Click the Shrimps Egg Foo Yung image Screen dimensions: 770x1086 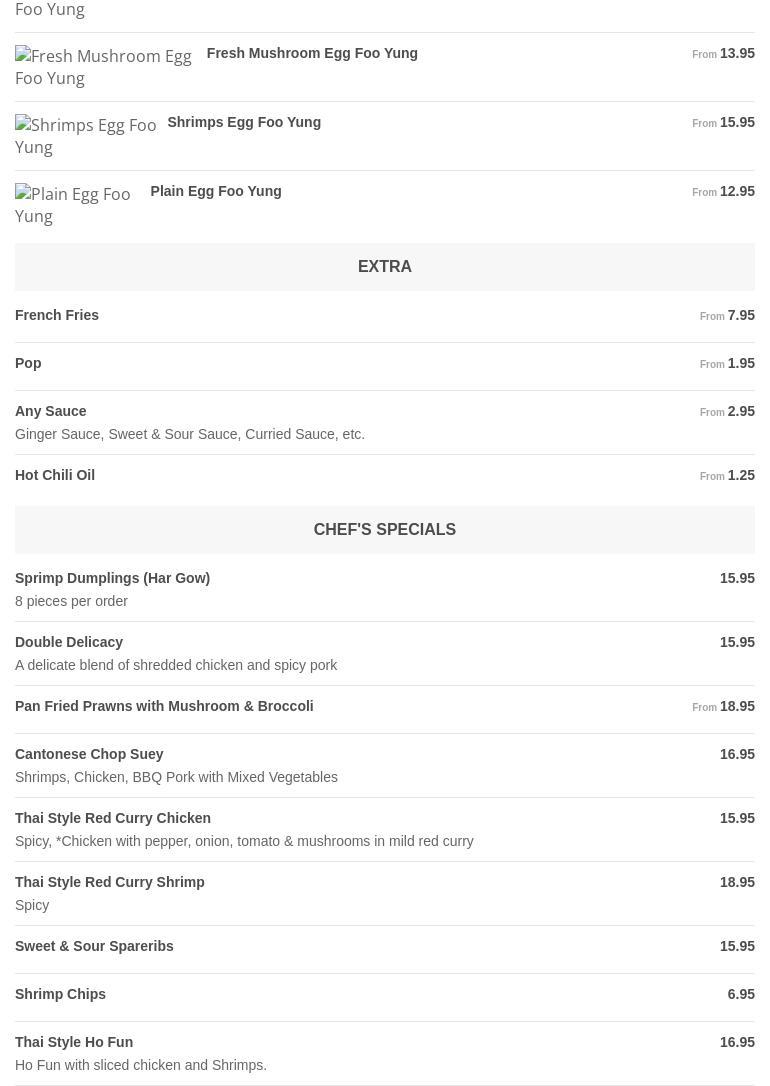tap(86, 136)
